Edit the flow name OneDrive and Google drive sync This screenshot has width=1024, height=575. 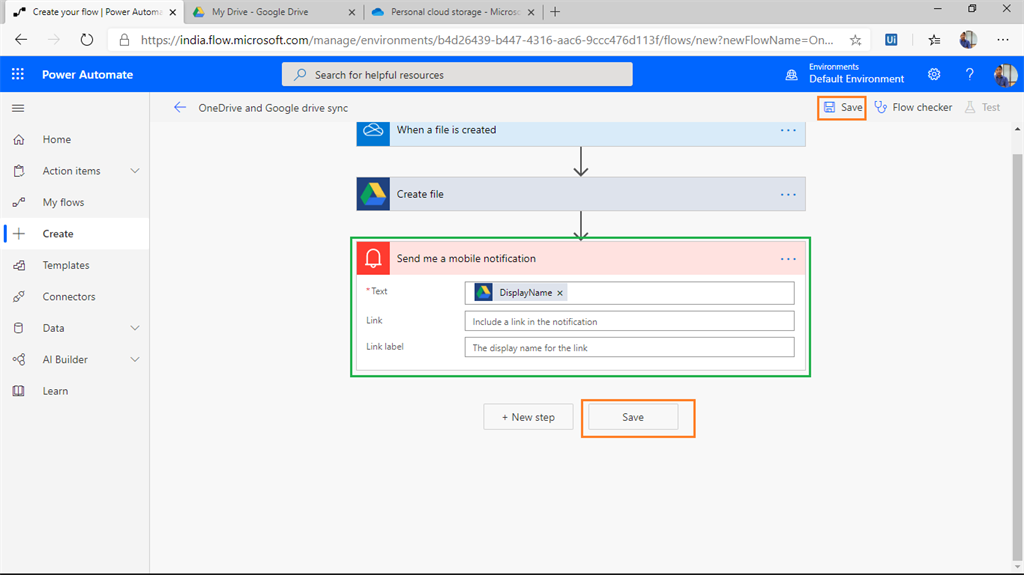click(x=273, y=108)
